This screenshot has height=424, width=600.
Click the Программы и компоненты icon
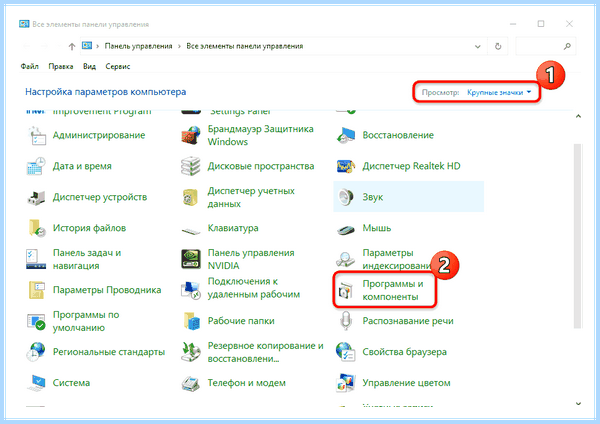tap(346, 292)
